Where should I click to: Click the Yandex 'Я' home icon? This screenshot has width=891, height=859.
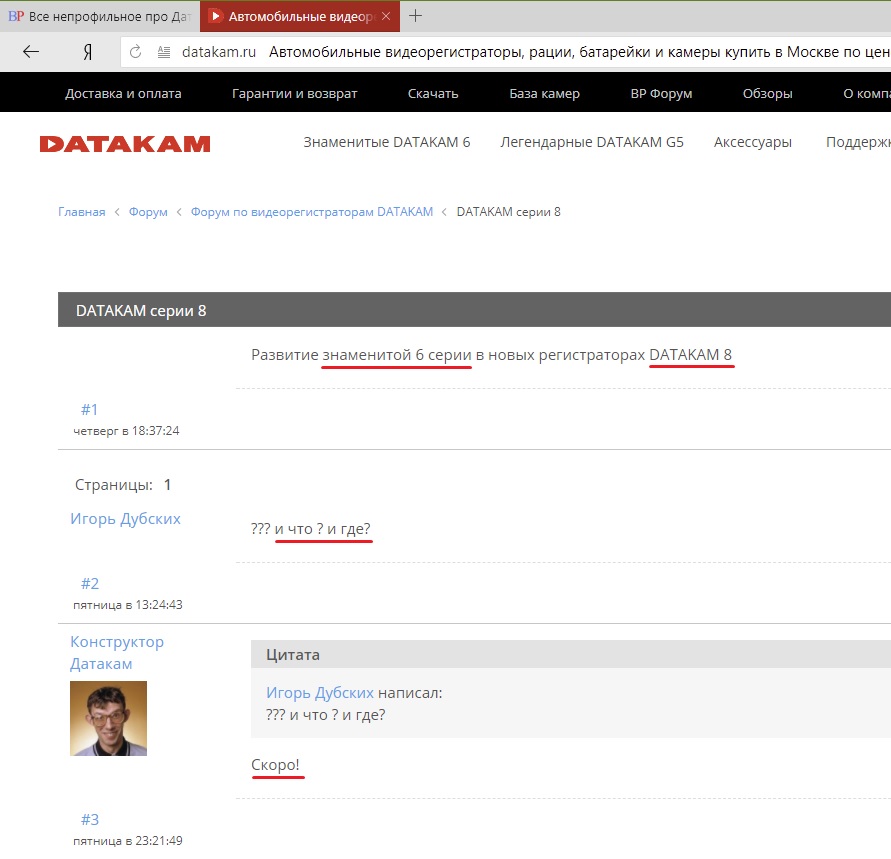coord(88,52)
